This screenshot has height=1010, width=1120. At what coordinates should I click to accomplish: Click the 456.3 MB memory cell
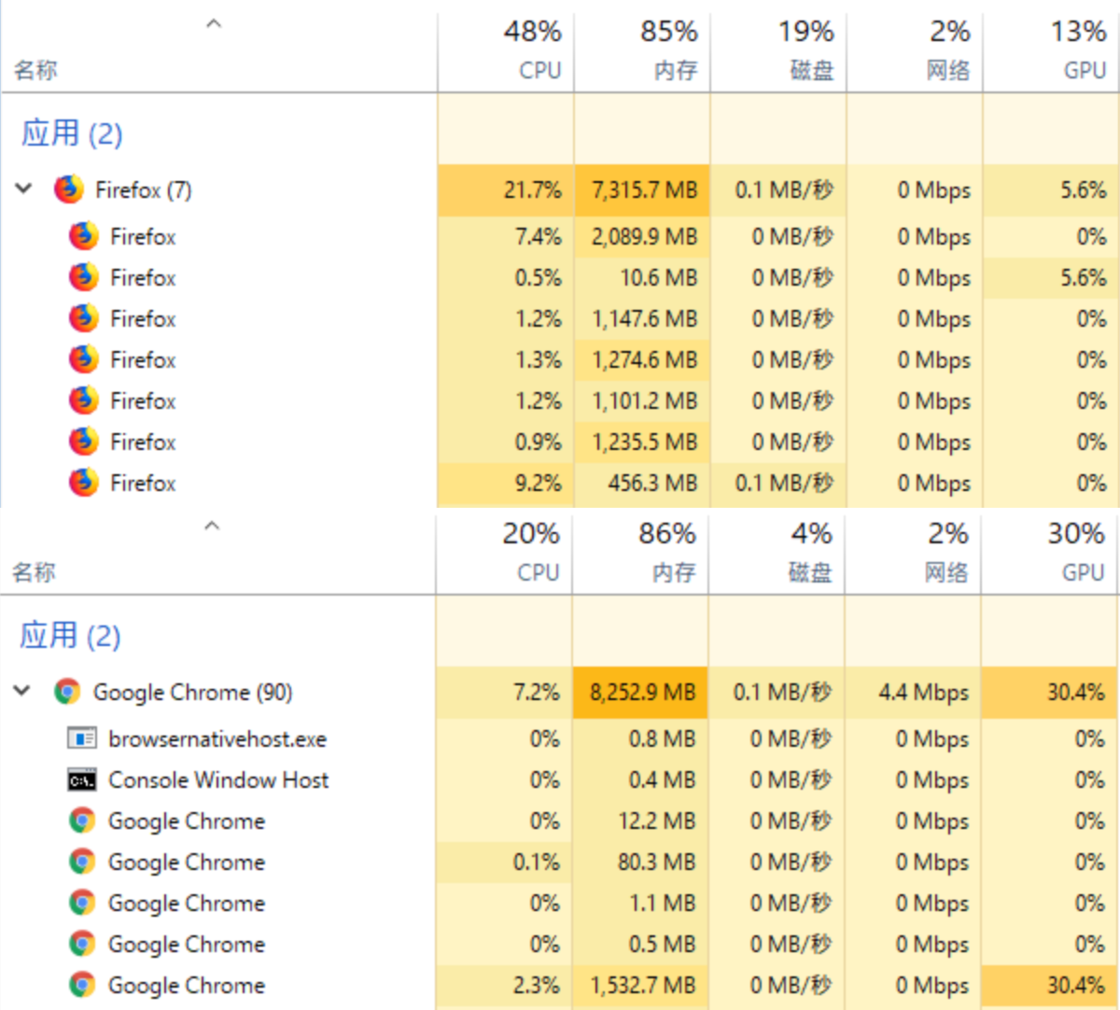pyautogui.click(x=642, y=483)
